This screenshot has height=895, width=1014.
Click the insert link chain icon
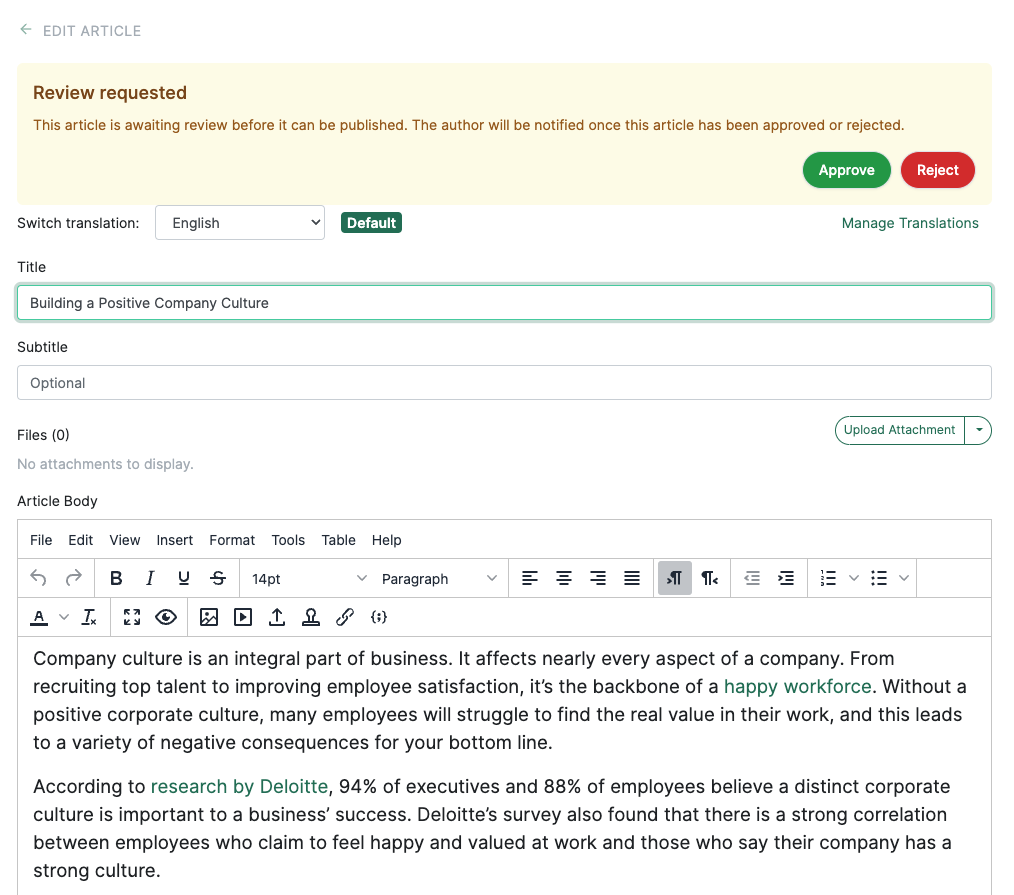[x=345, y=617]
